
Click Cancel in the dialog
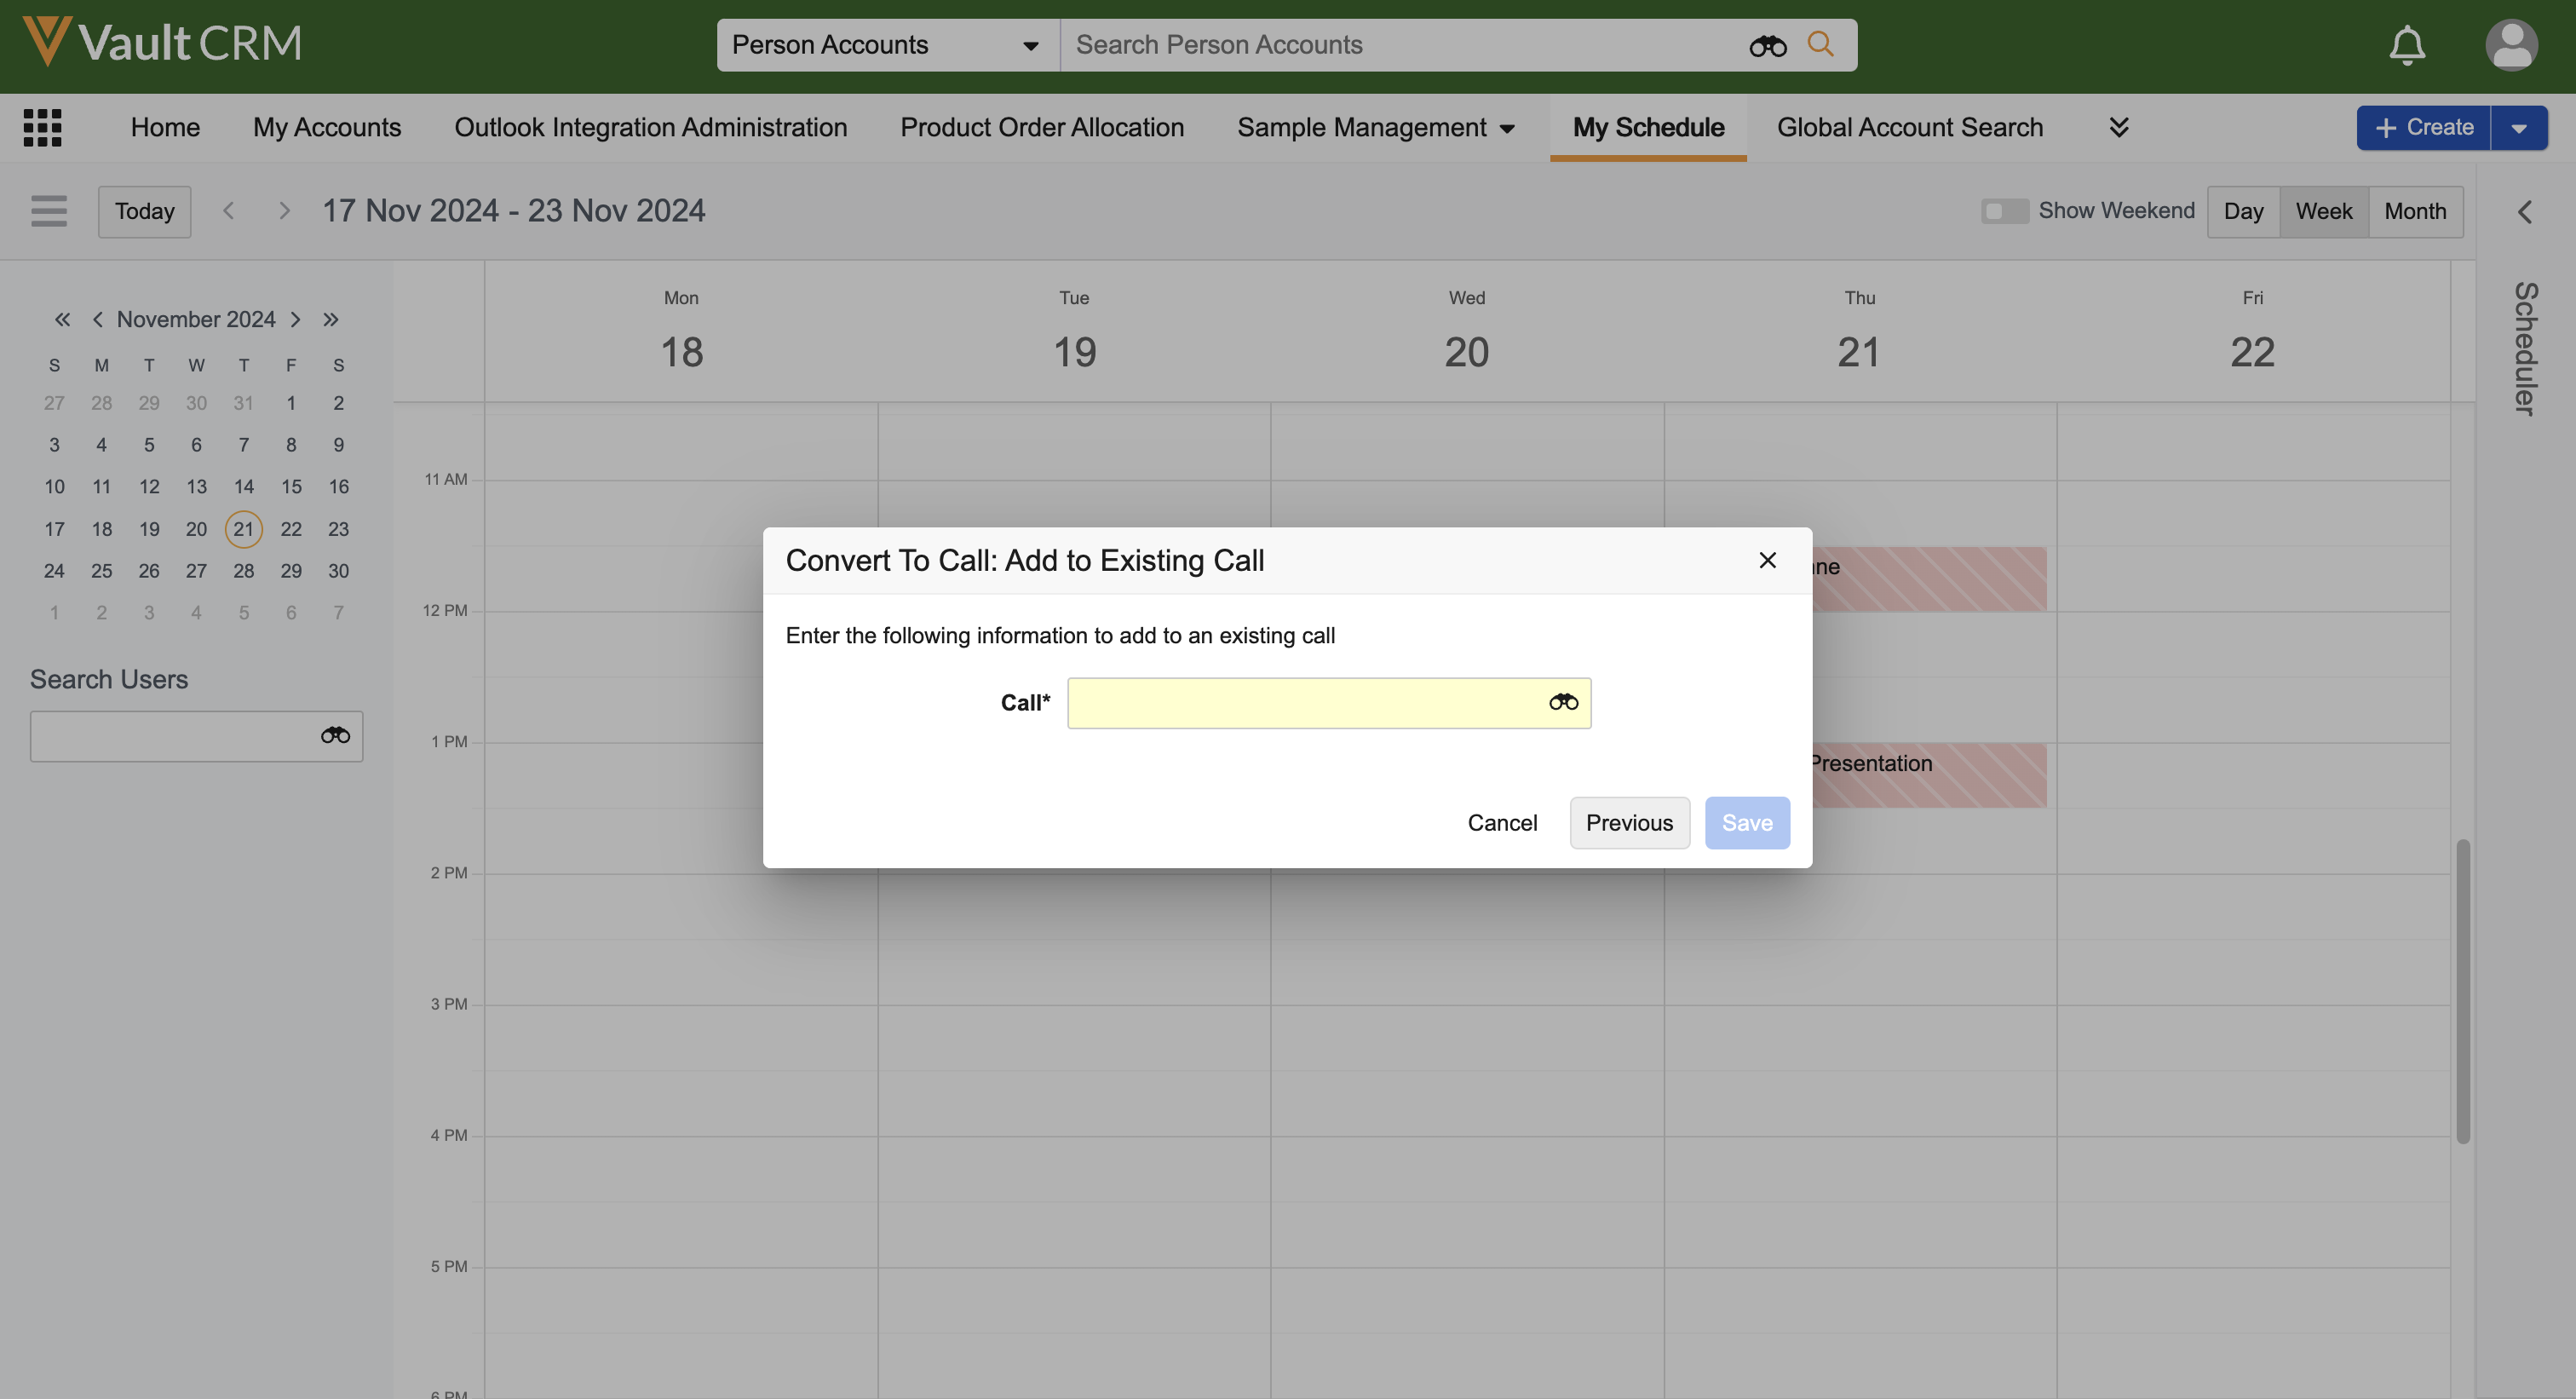1502,822
